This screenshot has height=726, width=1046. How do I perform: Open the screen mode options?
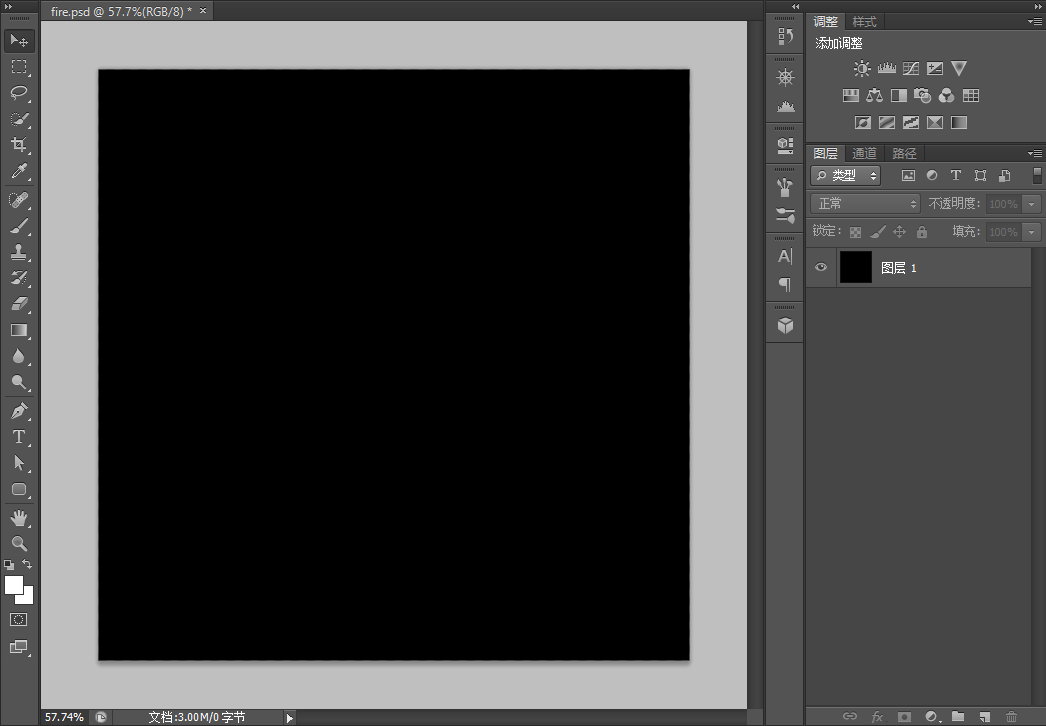point(19,647)
